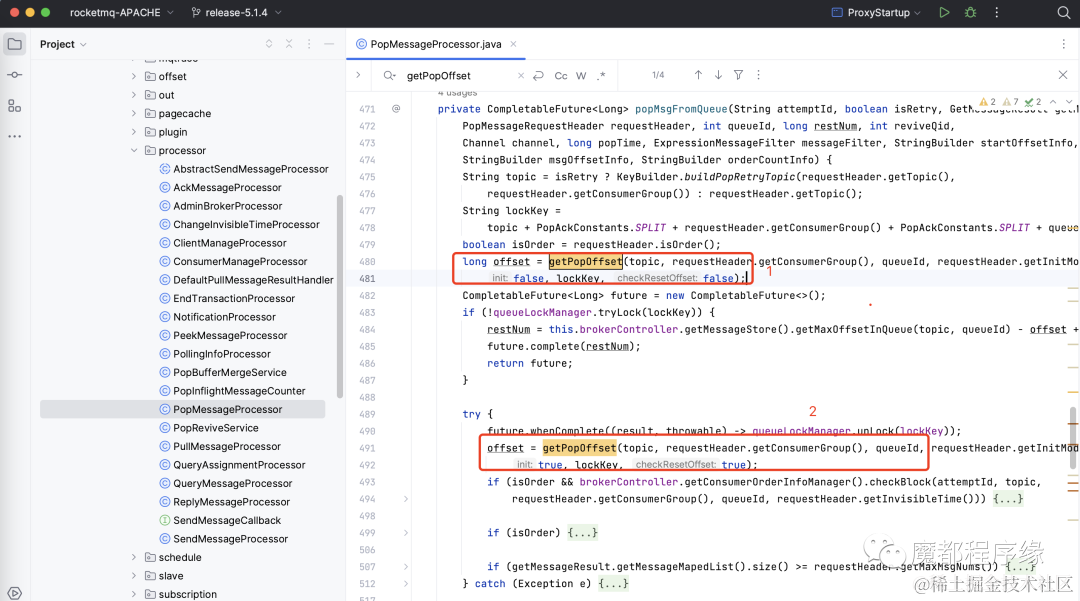Expand the schedule folder
1080x601 pixels.
pyautogui.click(x=134, y=558)
